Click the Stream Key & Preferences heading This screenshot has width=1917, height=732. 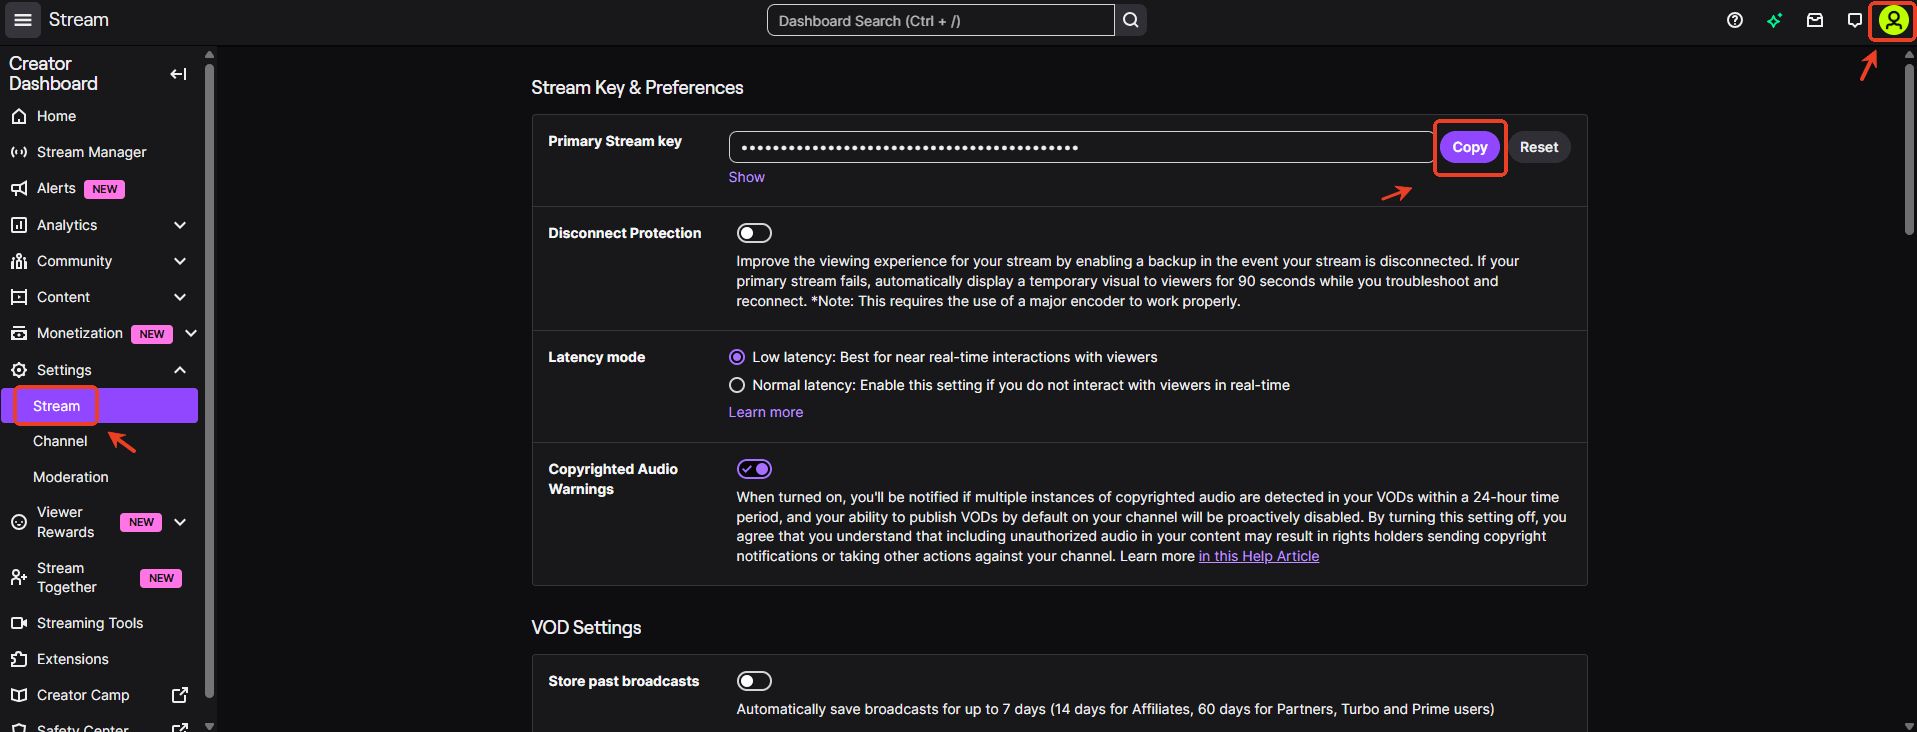tap(637, 88)
